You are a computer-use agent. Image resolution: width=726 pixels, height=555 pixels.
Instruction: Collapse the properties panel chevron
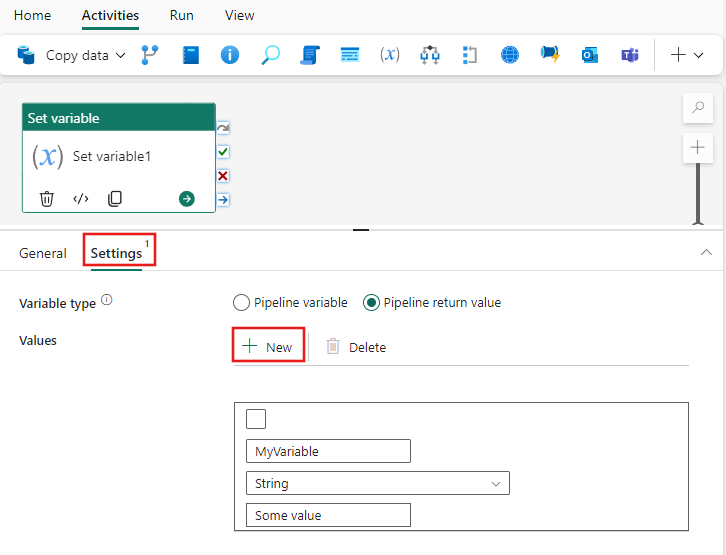tap(706, 252)
